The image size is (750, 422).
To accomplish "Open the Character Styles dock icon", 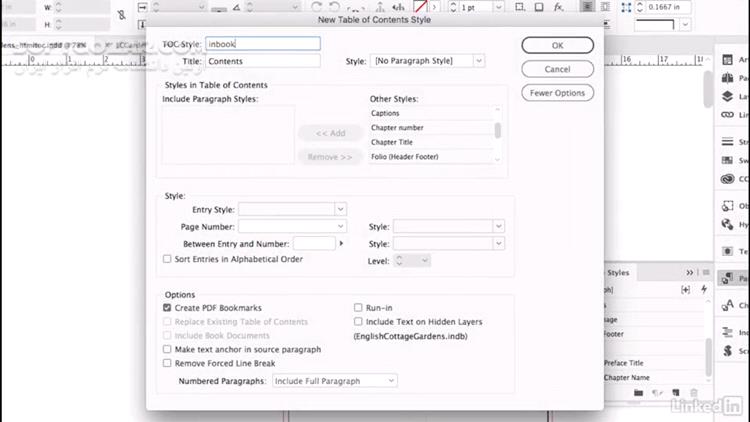I will (x=728, y=305).
